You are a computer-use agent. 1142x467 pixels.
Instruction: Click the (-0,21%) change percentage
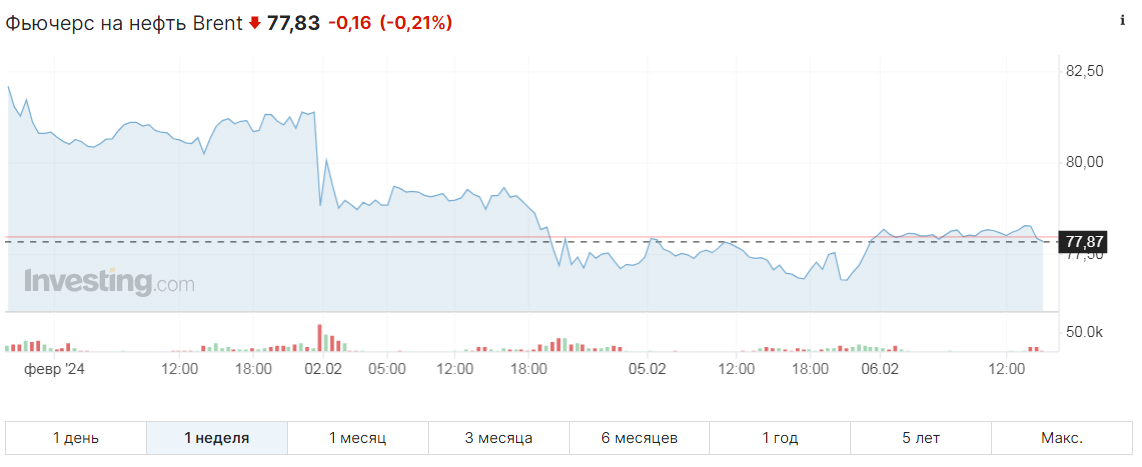click(416, 23)
